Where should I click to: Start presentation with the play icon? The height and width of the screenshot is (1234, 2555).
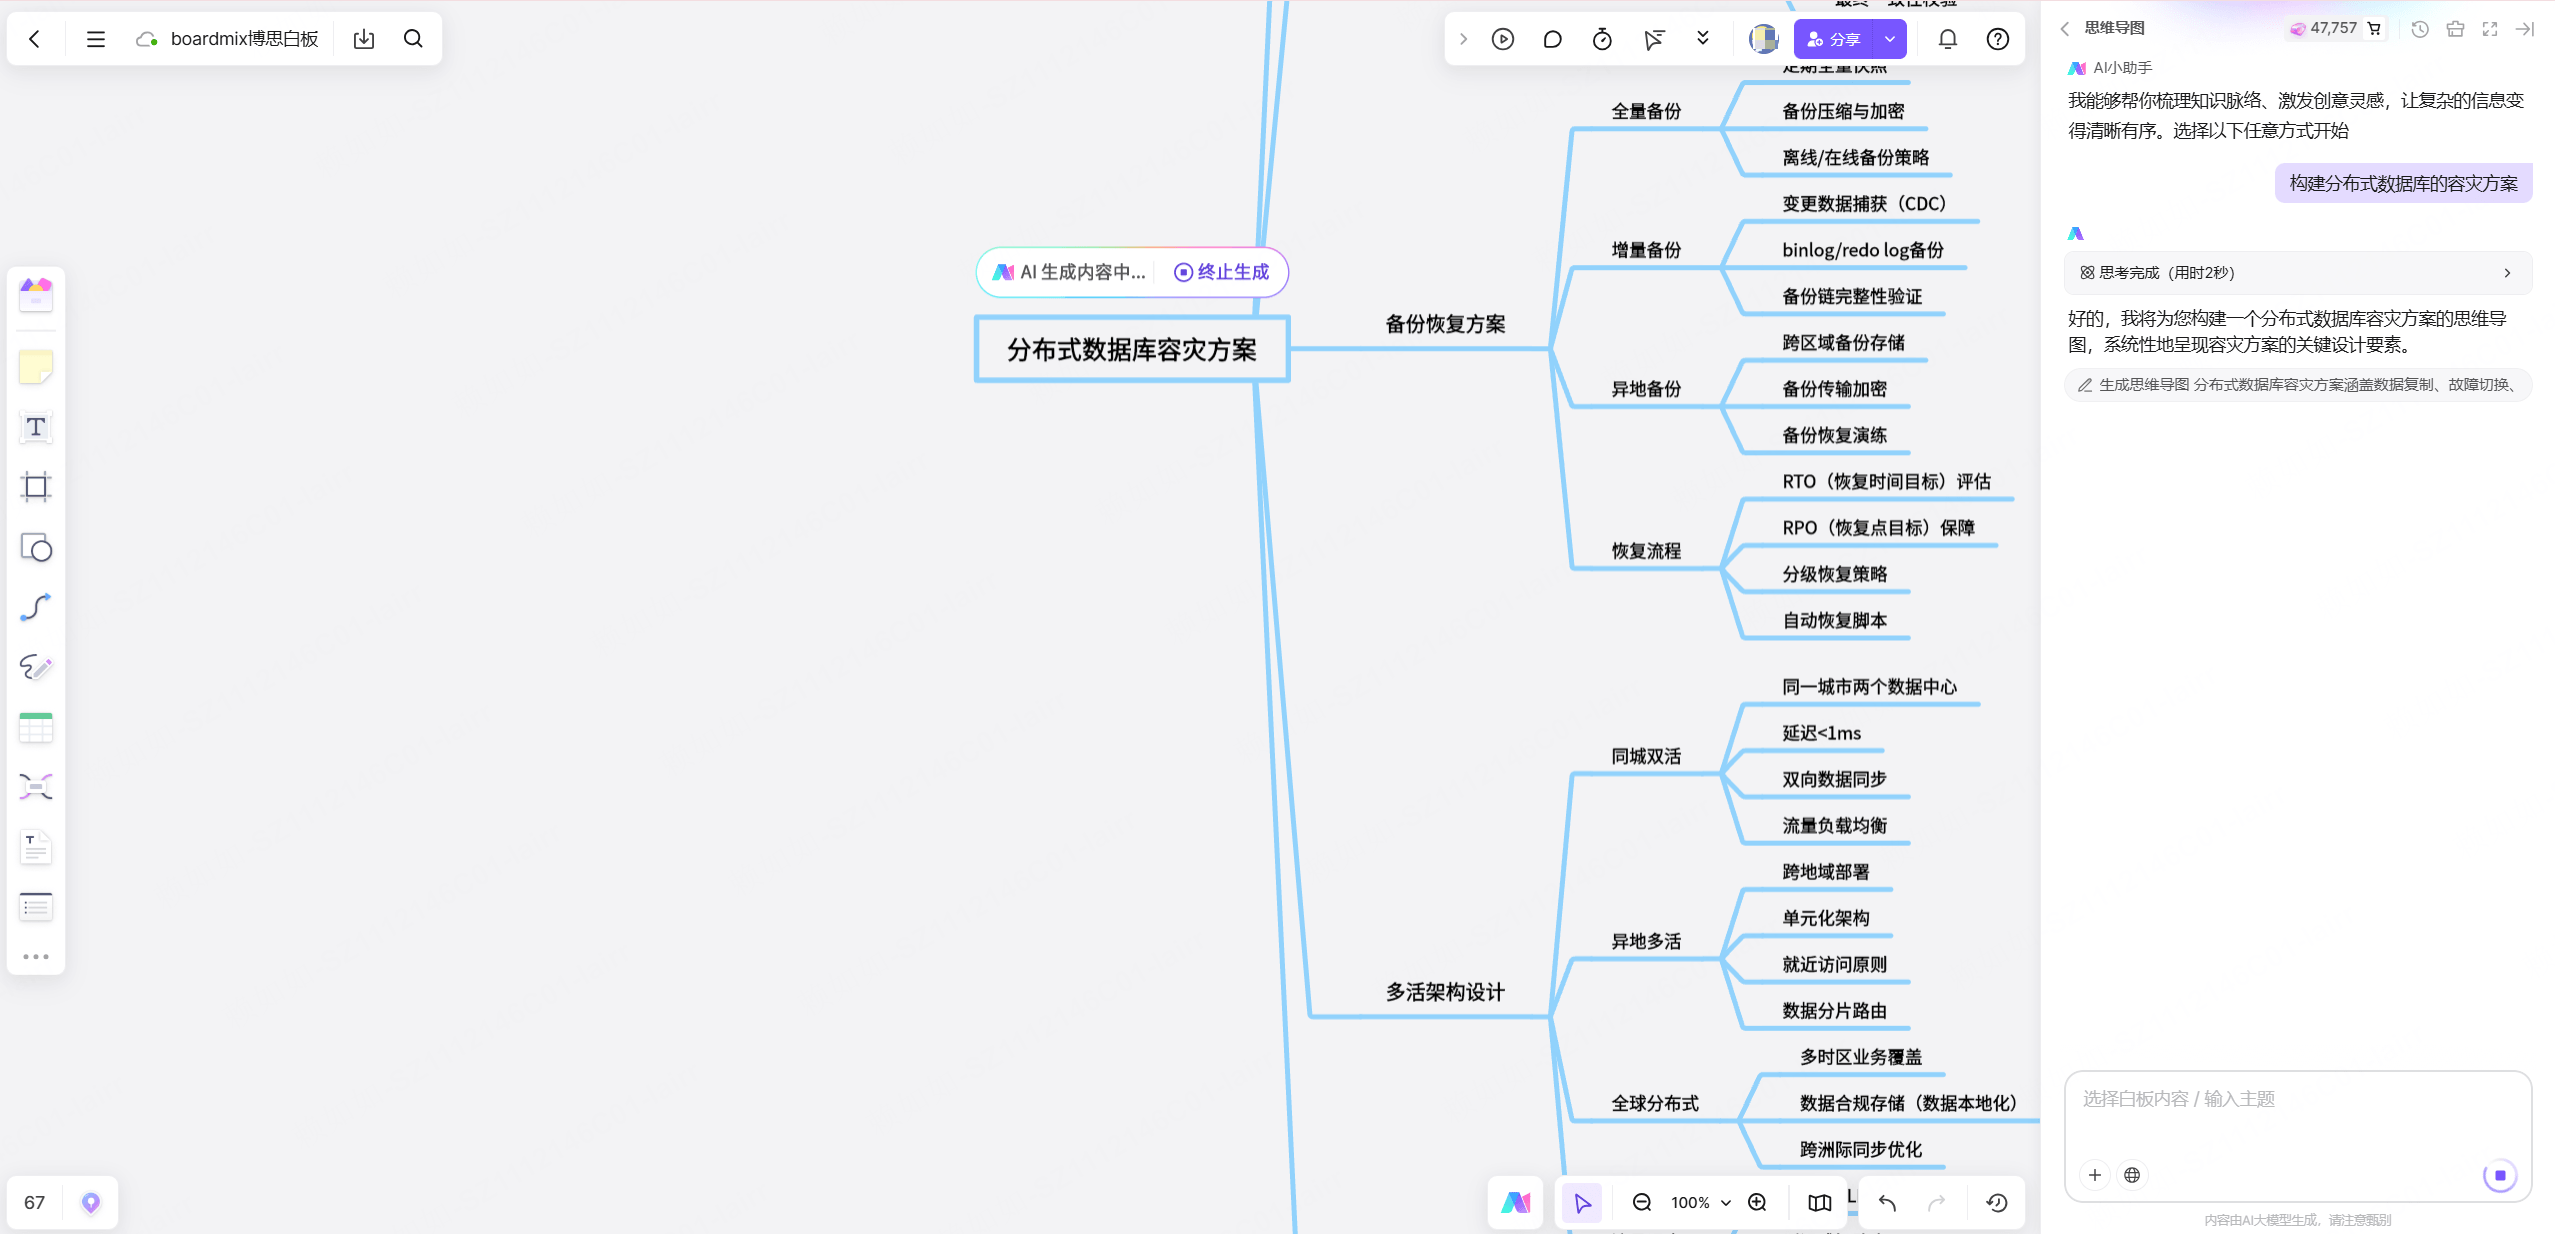tap(1502, 39)
